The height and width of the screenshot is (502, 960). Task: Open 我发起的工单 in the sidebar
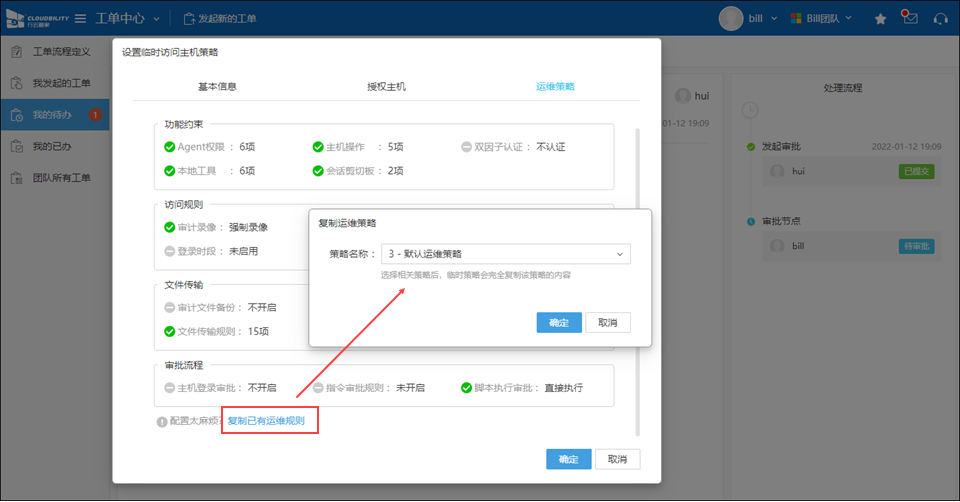[x=61, y=83]
